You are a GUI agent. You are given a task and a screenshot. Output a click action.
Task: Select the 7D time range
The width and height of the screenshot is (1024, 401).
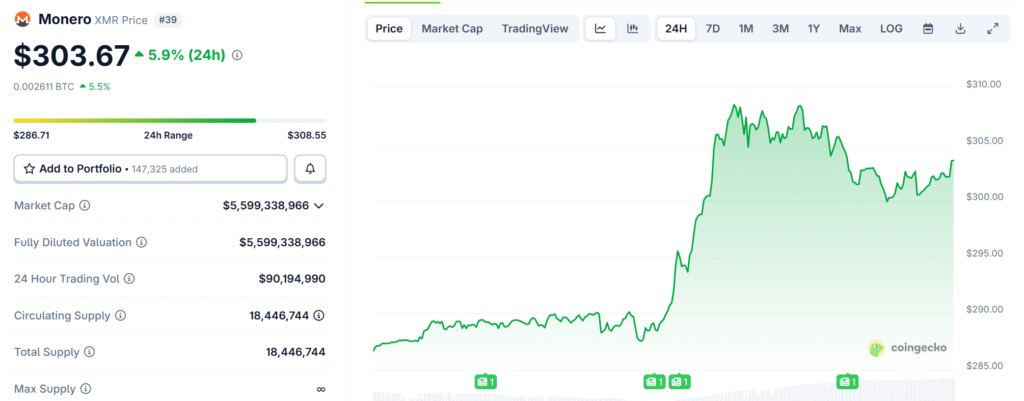(712, 29)
